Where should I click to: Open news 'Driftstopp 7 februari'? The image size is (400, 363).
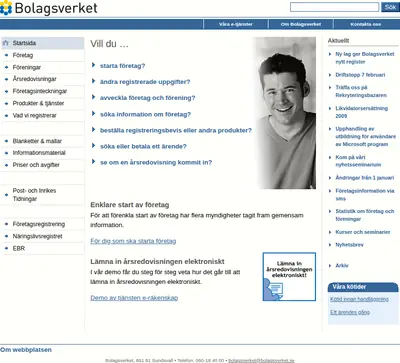(360, 75)
